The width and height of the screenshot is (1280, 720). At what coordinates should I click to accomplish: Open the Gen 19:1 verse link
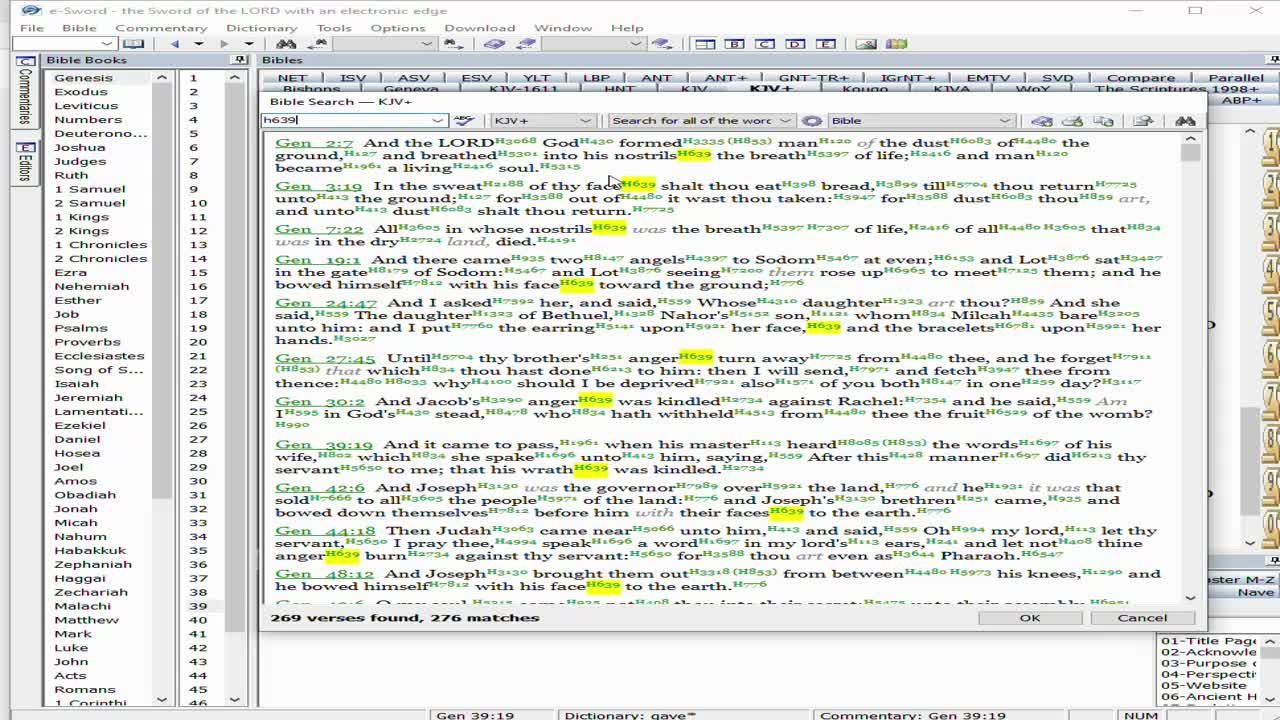coord(318,260)
